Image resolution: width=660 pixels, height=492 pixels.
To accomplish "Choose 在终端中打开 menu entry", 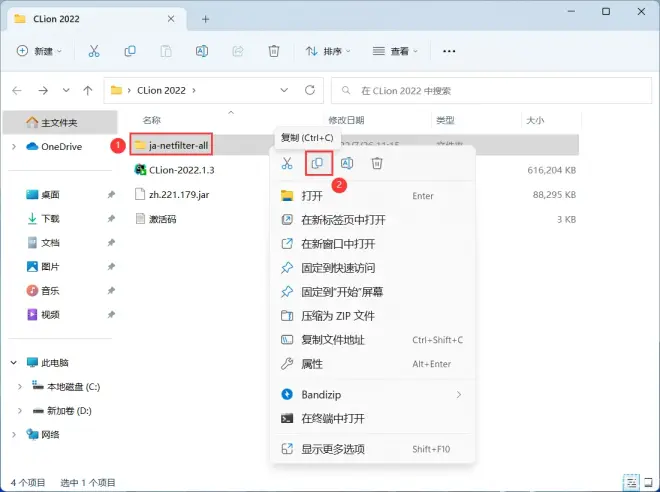I will (373, 418).
